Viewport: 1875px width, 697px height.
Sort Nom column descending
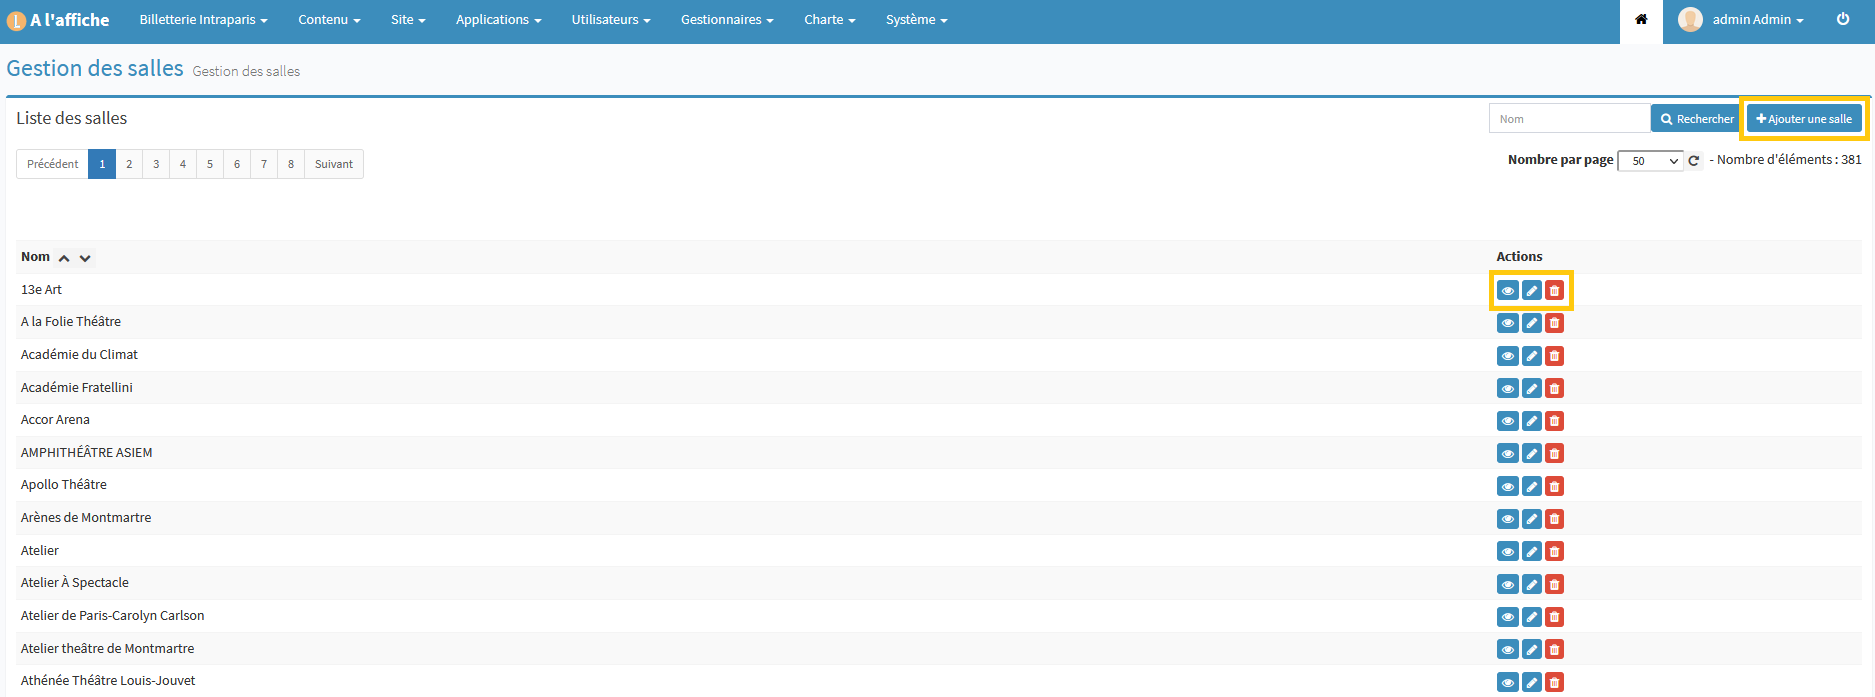[x=86, y=258]
